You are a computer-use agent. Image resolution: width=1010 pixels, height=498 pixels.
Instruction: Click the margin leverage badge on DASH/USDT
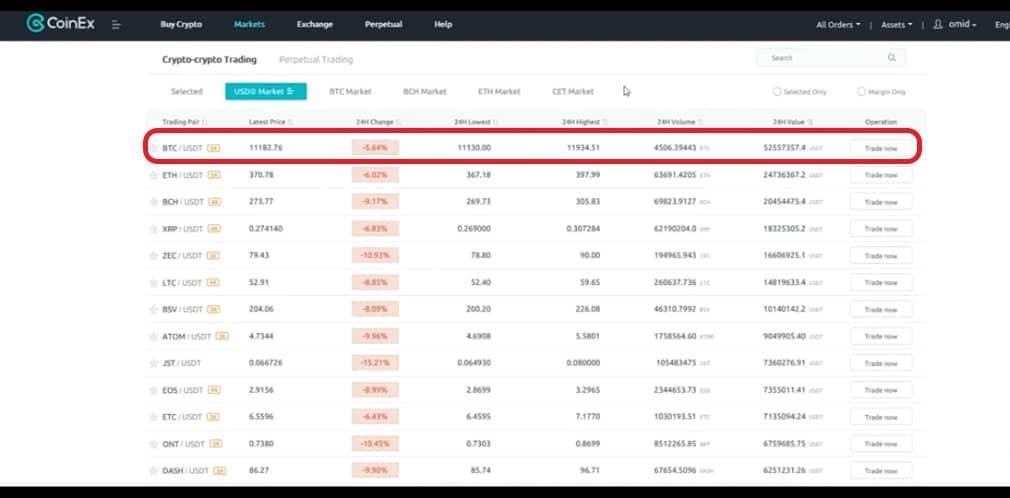pyautogui.click(x=220, y=471)
